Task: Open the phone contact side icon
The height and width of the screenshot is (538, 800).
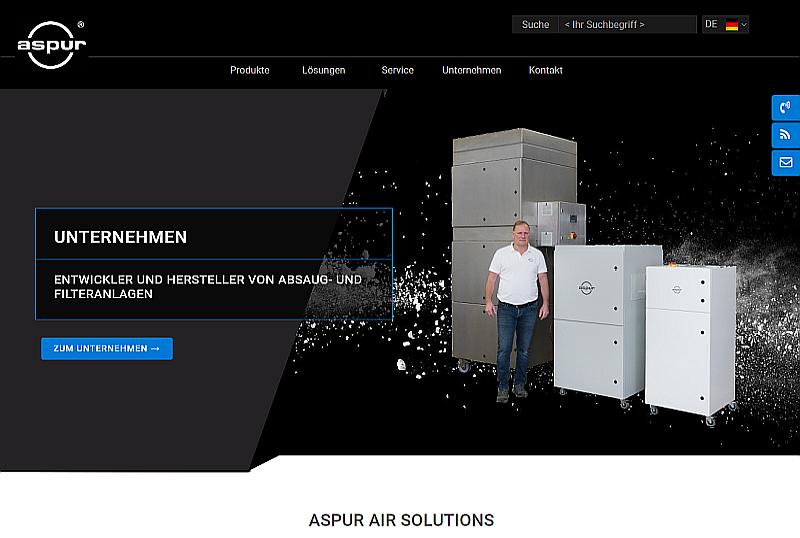Action: 785,108
